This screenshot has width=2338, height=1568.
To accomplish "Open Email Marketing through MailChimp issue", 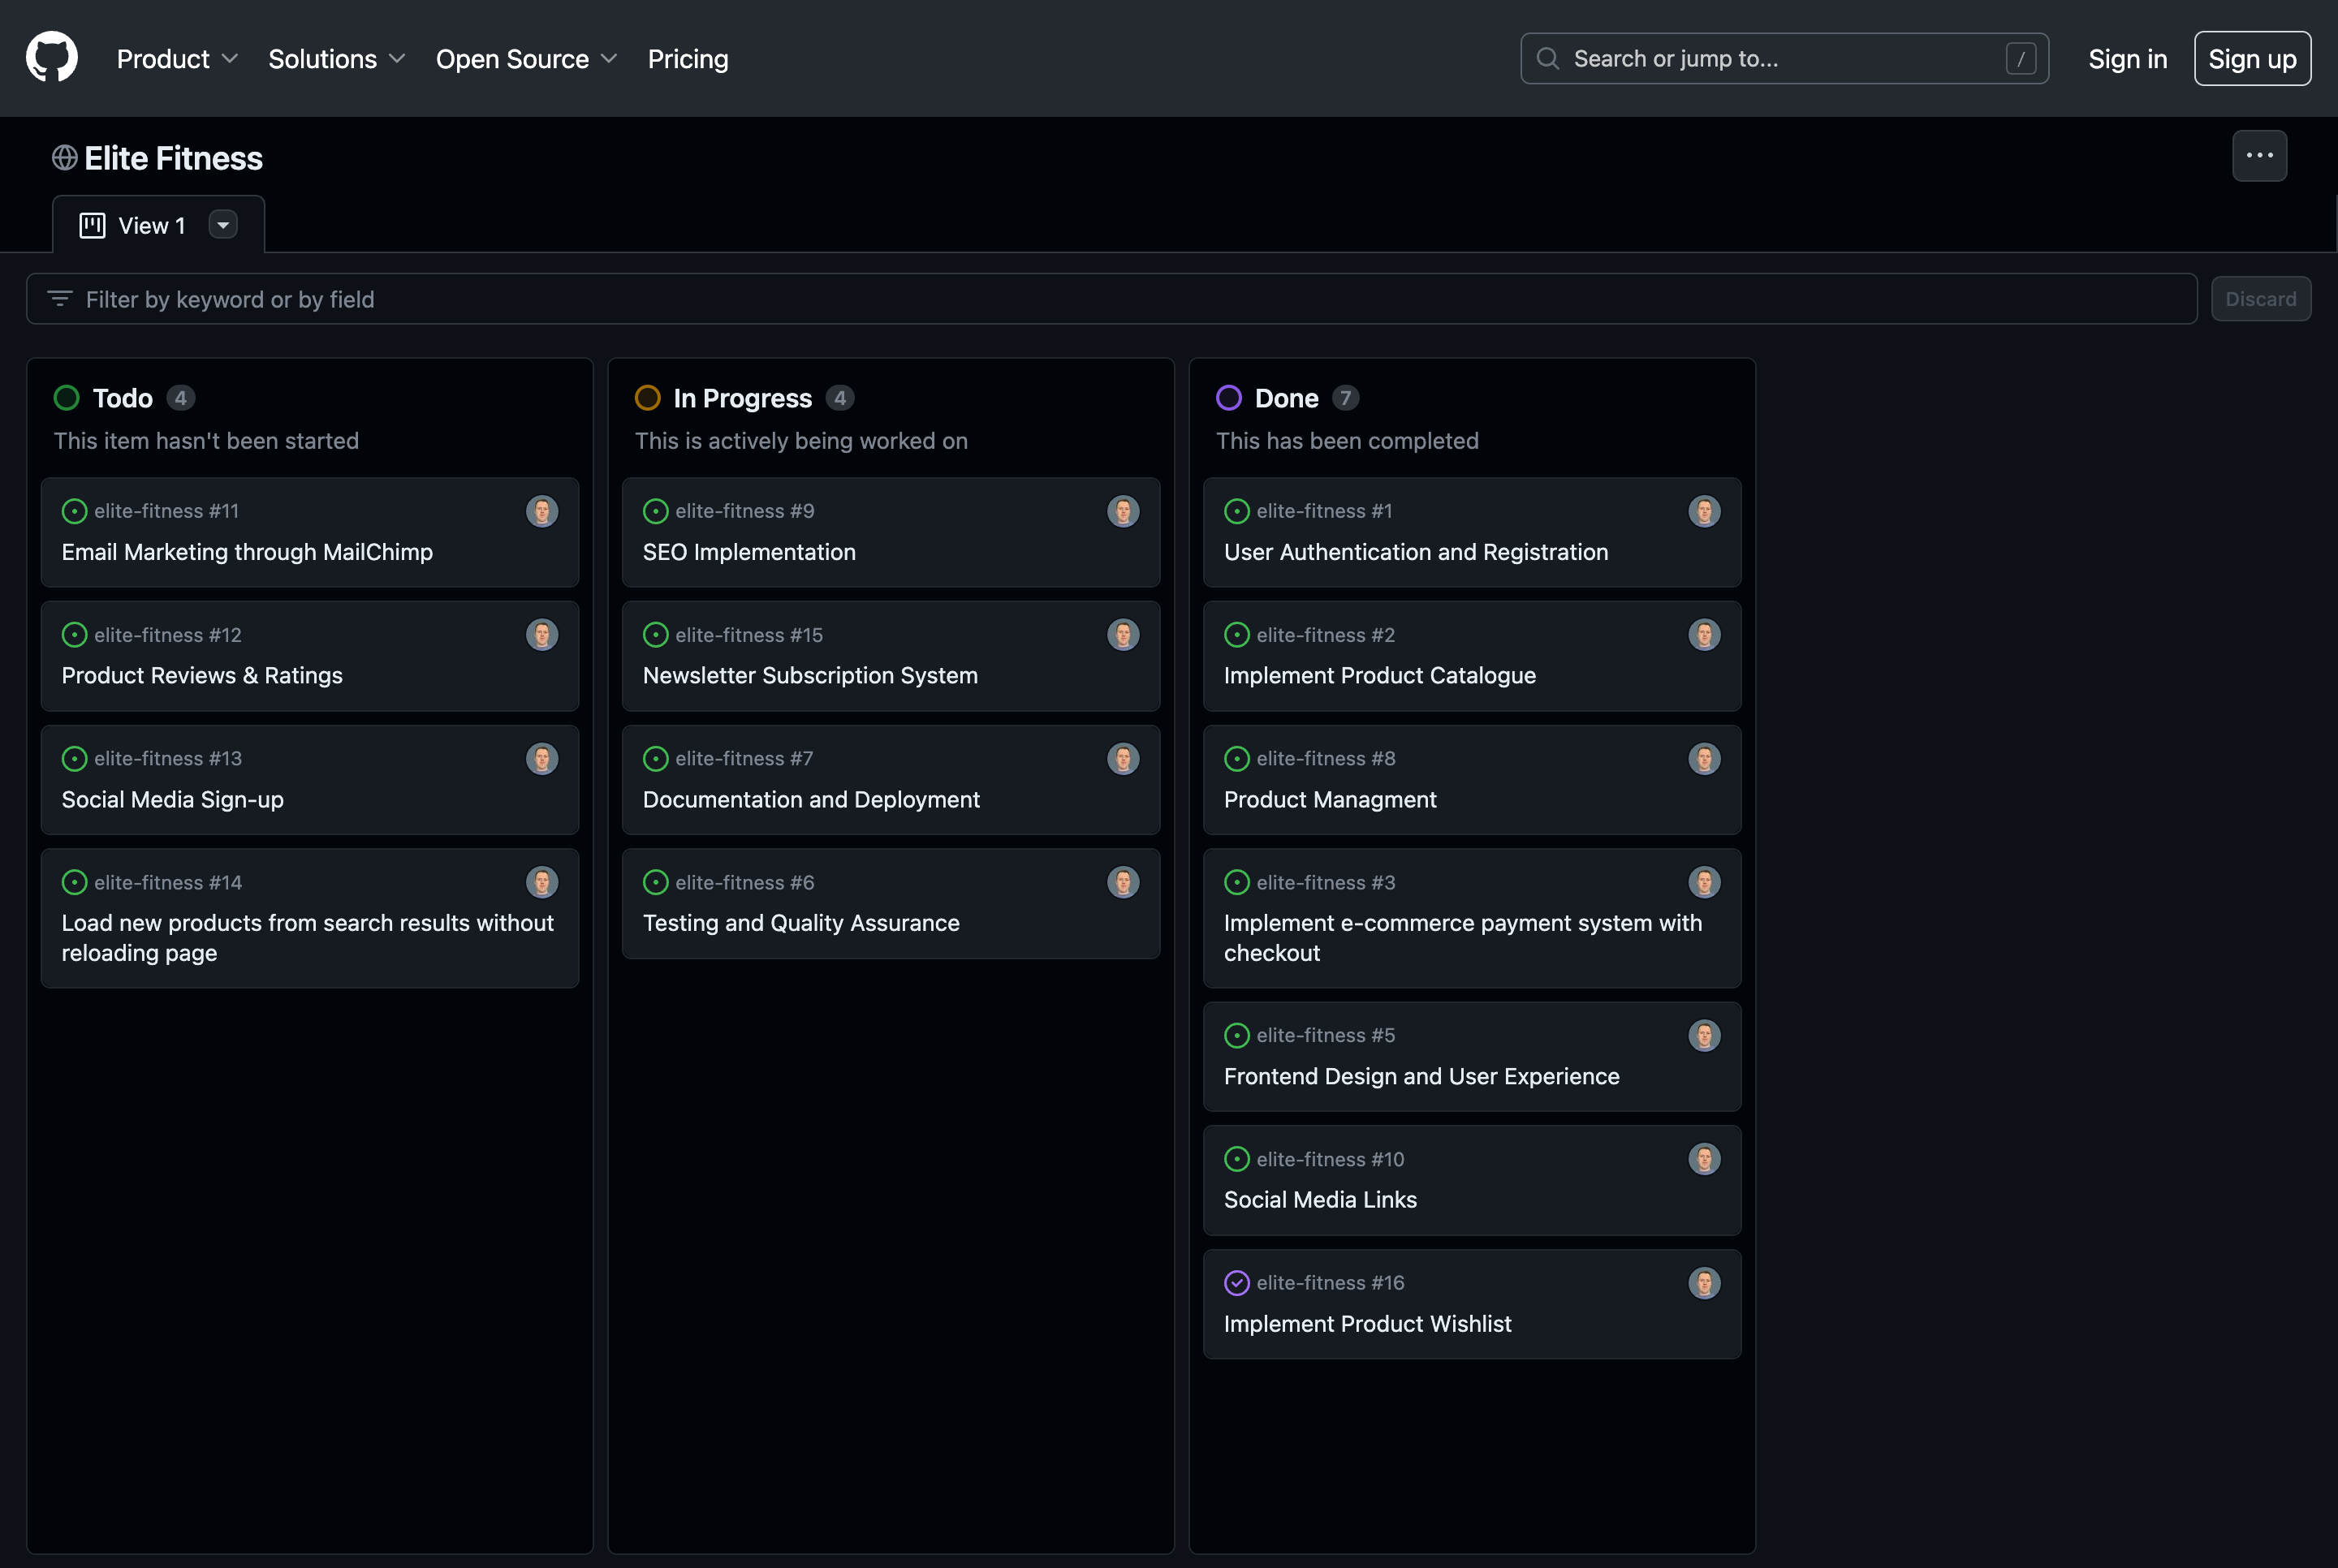I will coord(247,552).
